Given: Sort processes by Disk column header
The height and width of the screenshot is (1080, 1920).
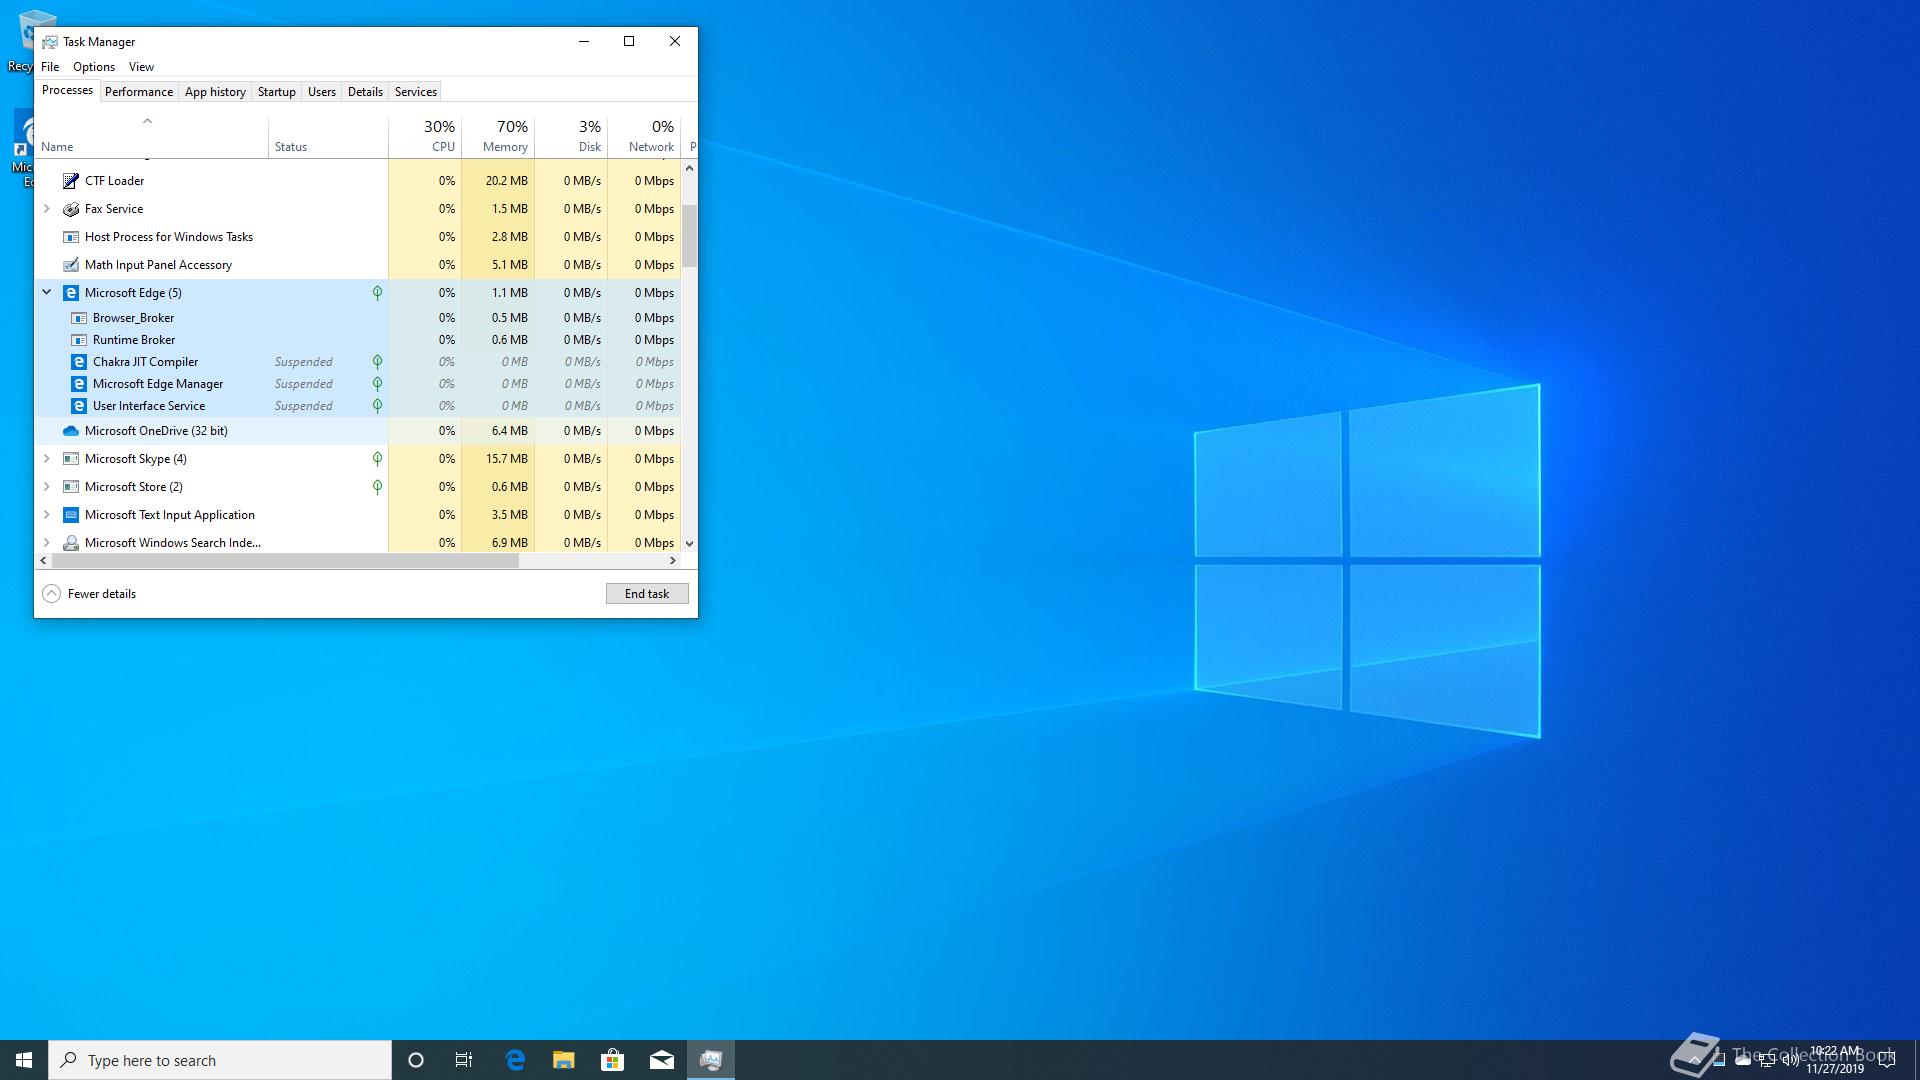Looking at the screenshot, I should tap(571, 137).
